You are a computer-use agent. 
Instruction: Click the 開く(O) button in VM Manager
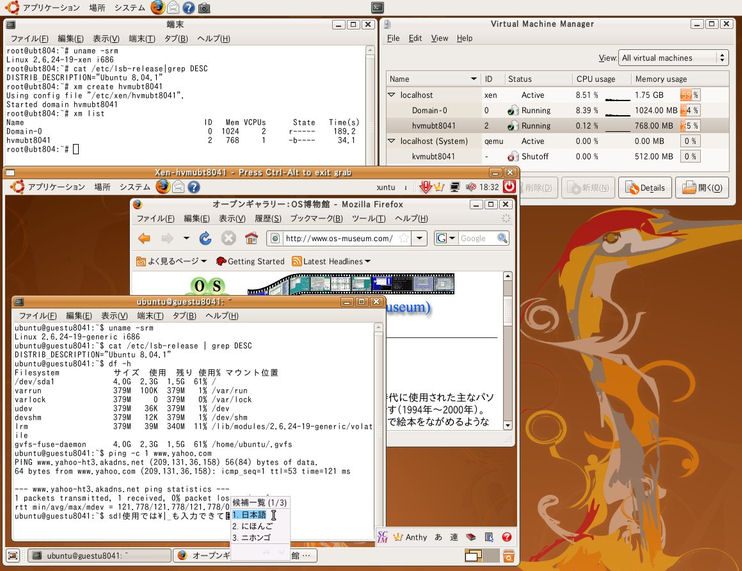(x=702, y=188)
